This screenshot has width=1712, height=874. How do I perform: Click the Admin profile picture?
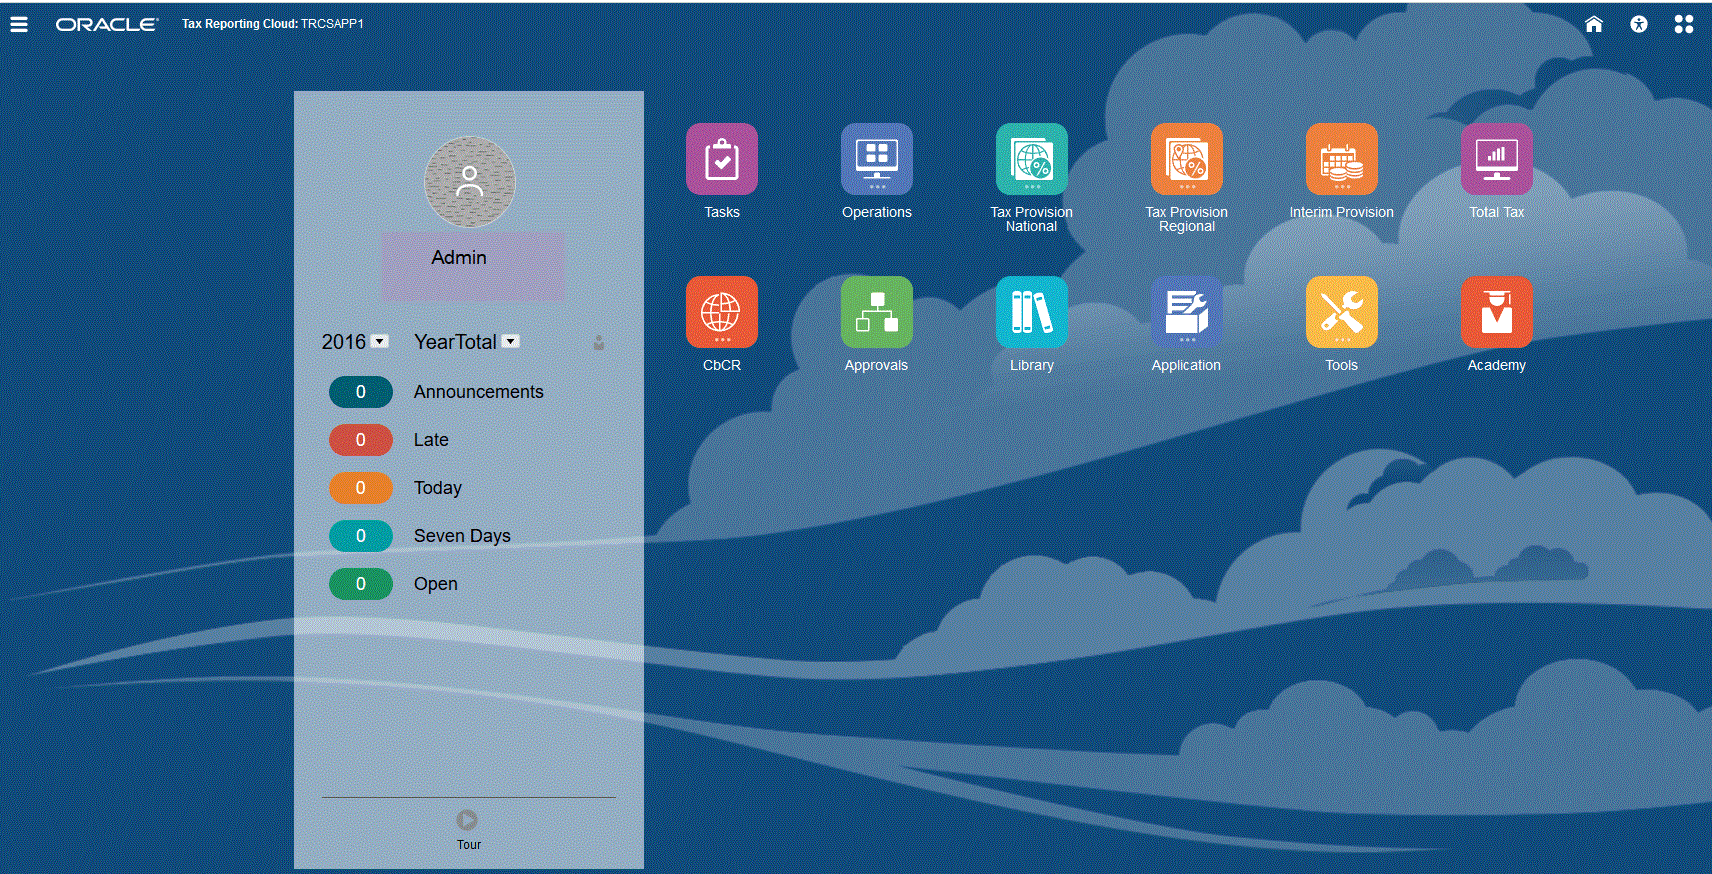point(470,182)
